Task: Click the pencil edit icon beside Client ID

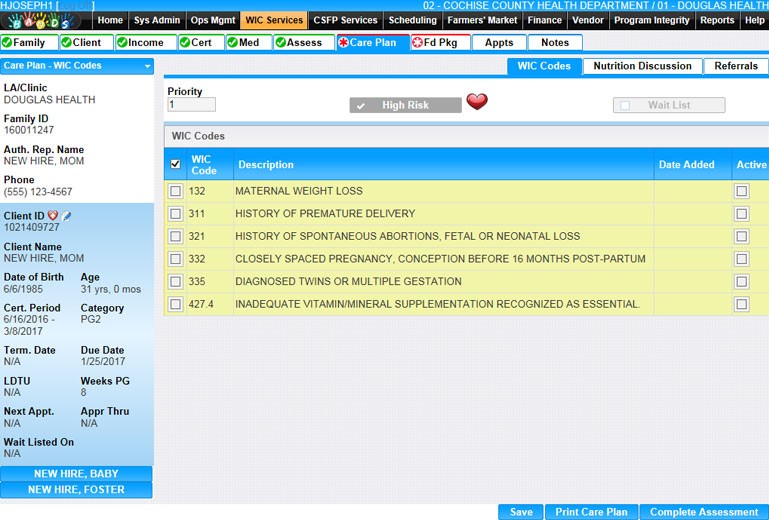Action: pos(67,216)
